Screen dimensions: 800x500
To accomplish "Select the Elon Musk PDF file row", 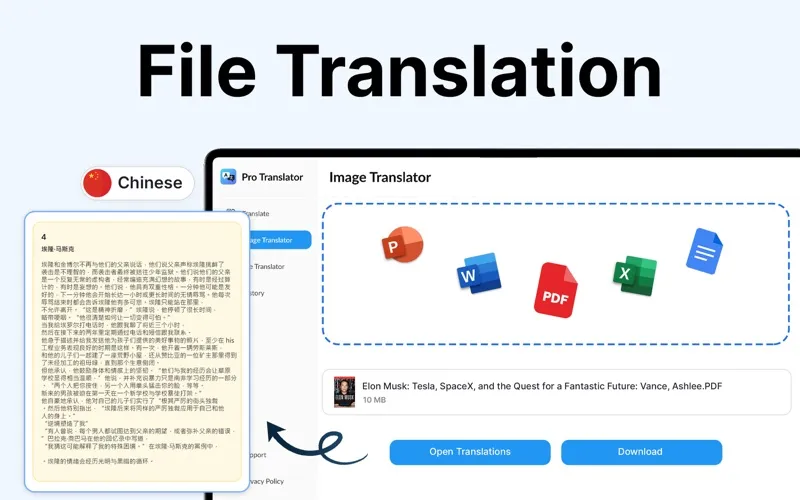I will pos(557,392).
